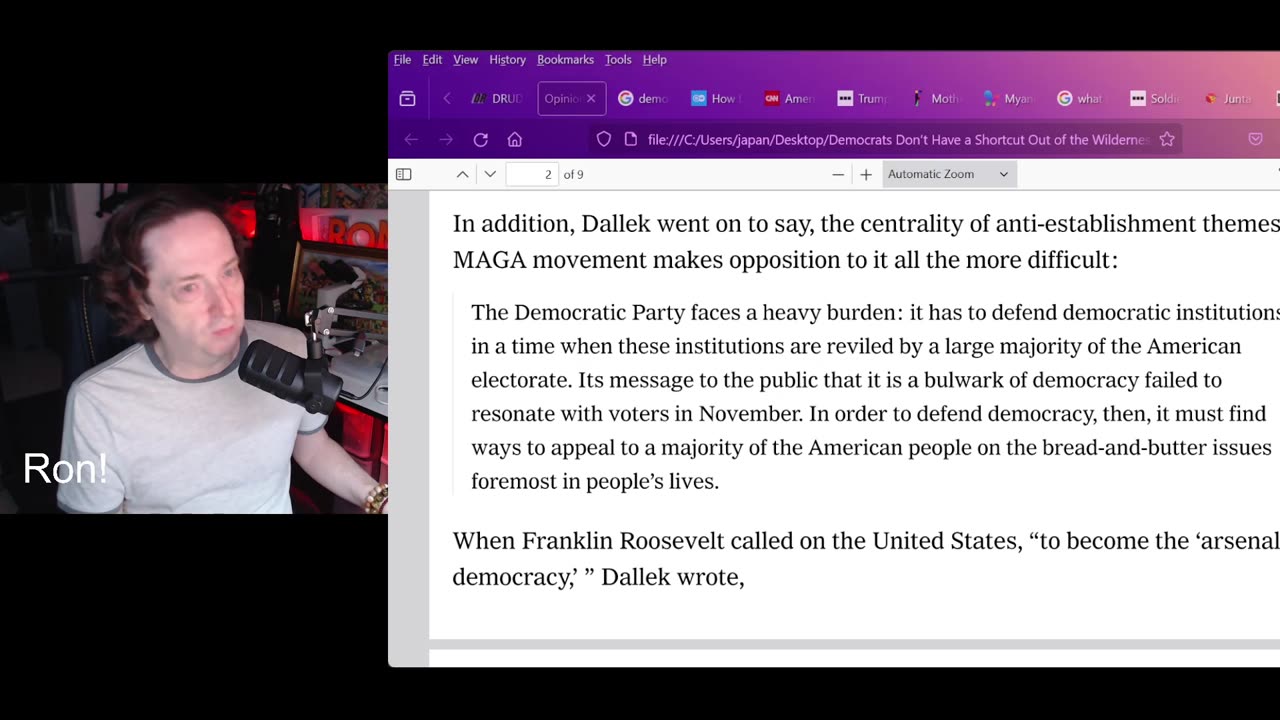This screenshot has height=720, width=1280.
Task: Click the 'of 9' page count text
Action: coord(573,174)
